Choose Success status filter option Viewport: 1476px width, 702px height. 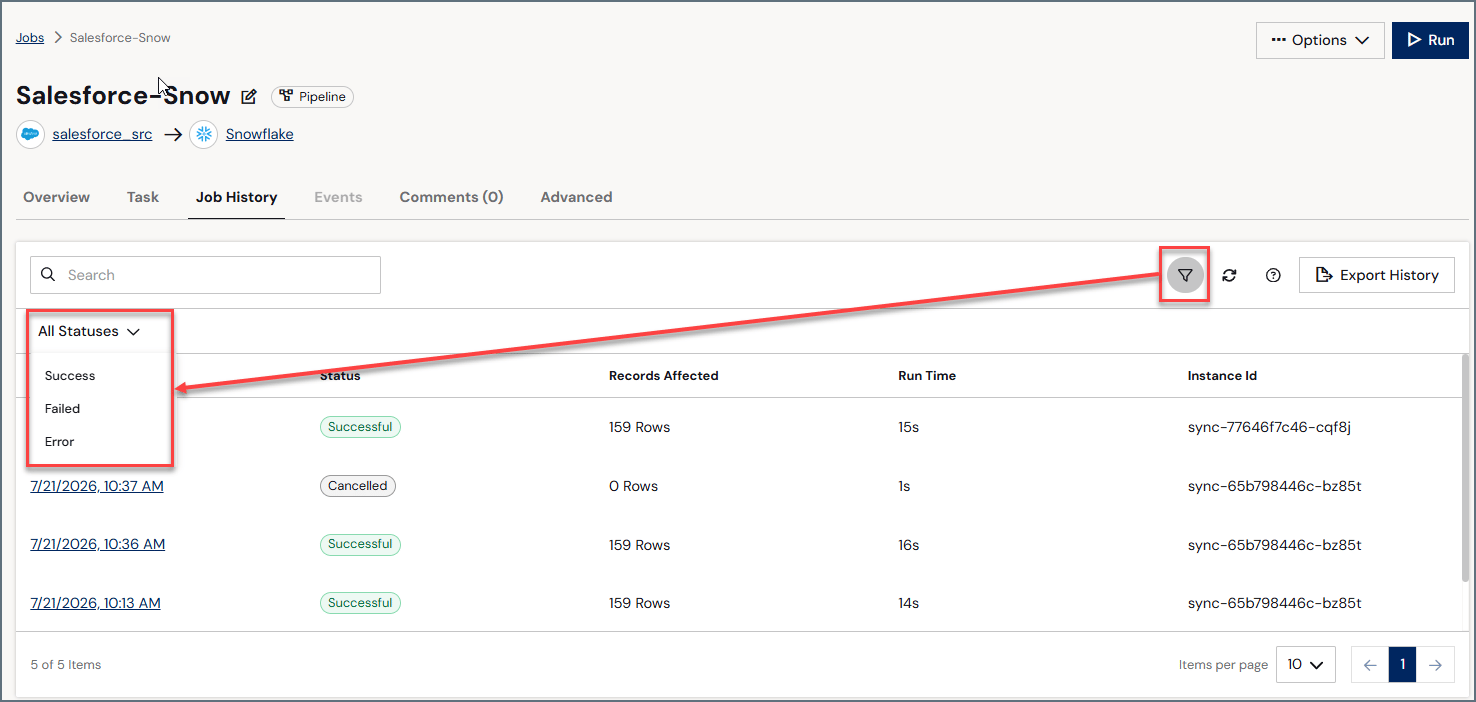click(x=70, y=376)
